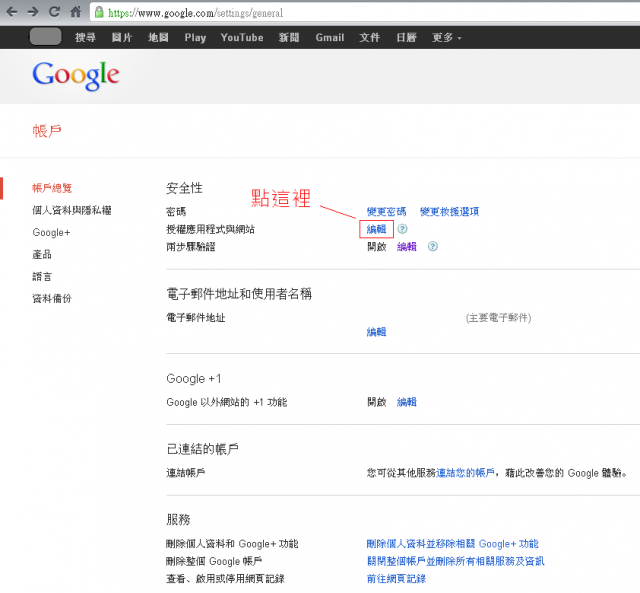The height and width of the screenshot is (593, 640).
Task: Select 語言 in the sidebar
Action: (x=42, y=276)
